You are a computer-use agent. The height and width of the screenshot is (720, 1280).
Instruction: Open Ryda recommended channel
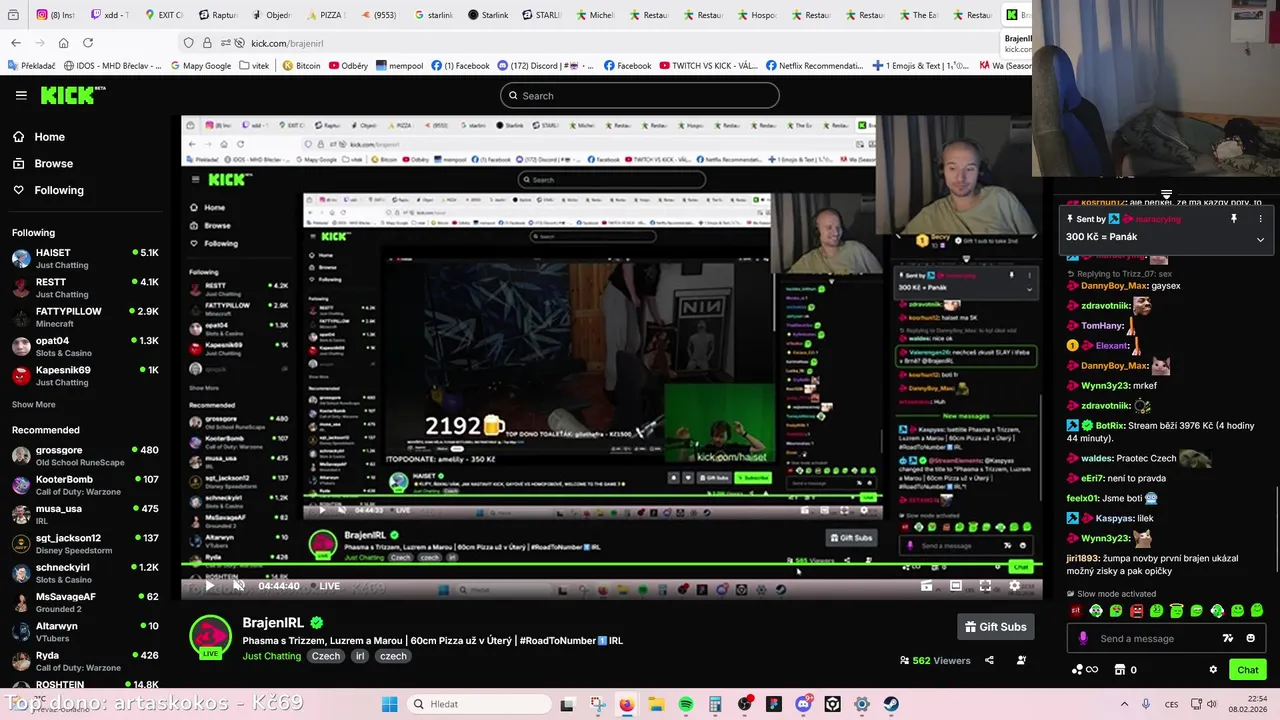pos(85,661)
